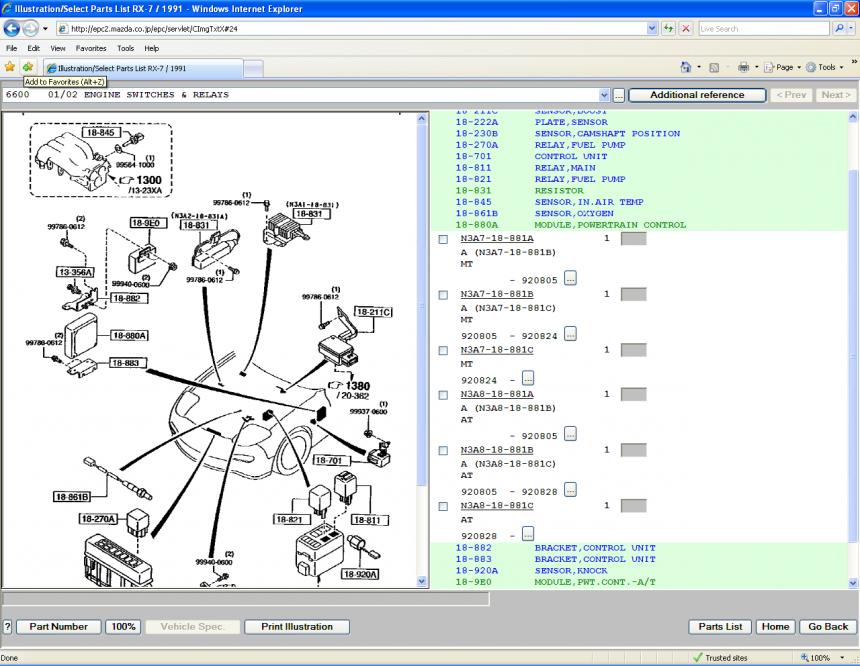The height and width of the screenshot is (666, 860).
Task: Select the checkbox beside N3A8-18-881B
Action: (x=443, y=450)
